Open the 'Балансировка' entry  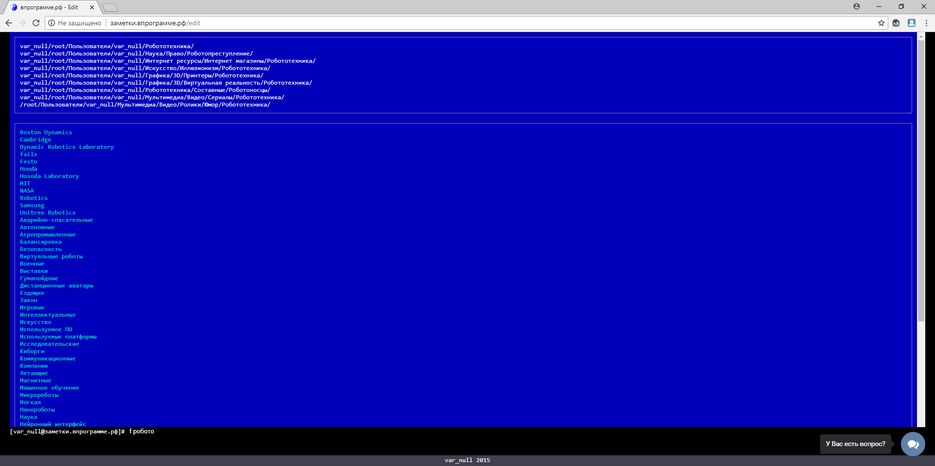41,242
